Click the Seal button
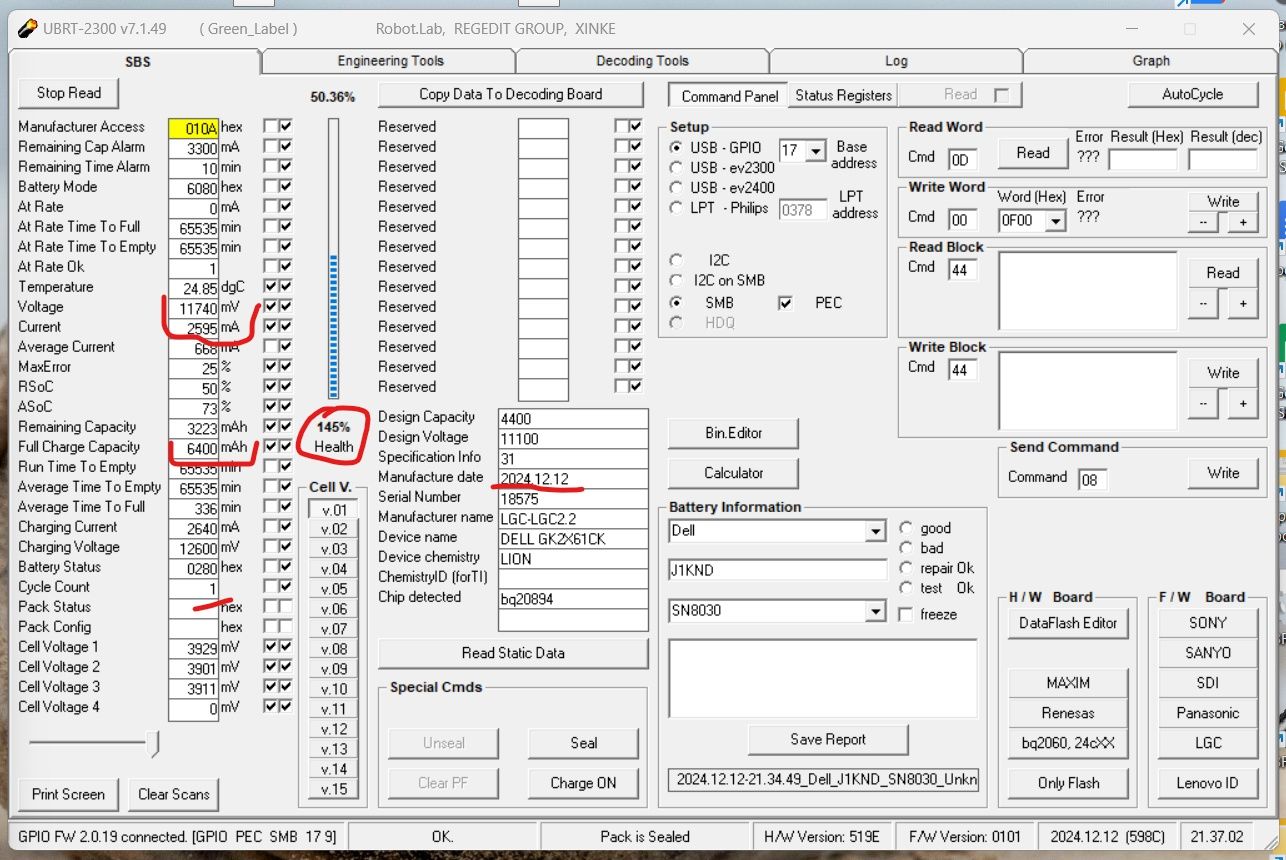 (584, 743)
